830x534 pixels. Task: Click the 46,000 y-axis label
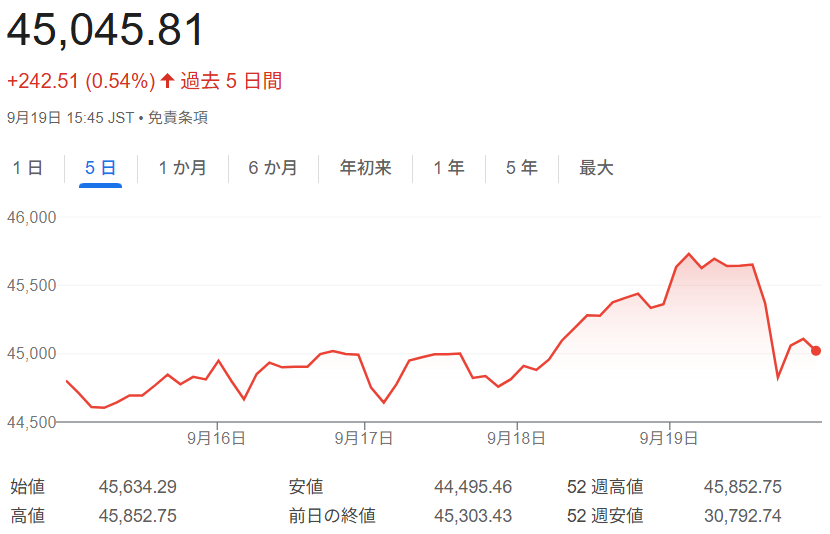(x=31, y=217)
